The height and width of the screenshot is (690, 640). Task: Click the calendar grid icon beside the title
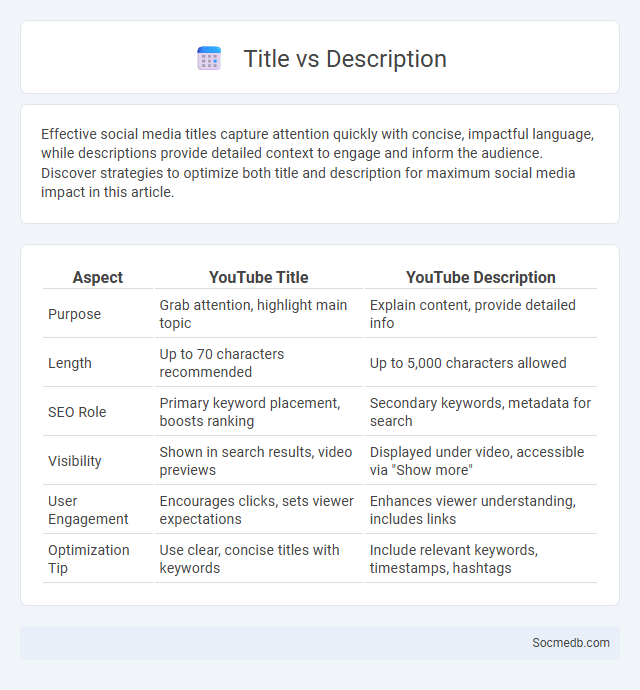pyautogui.click(x=209, y=59)
